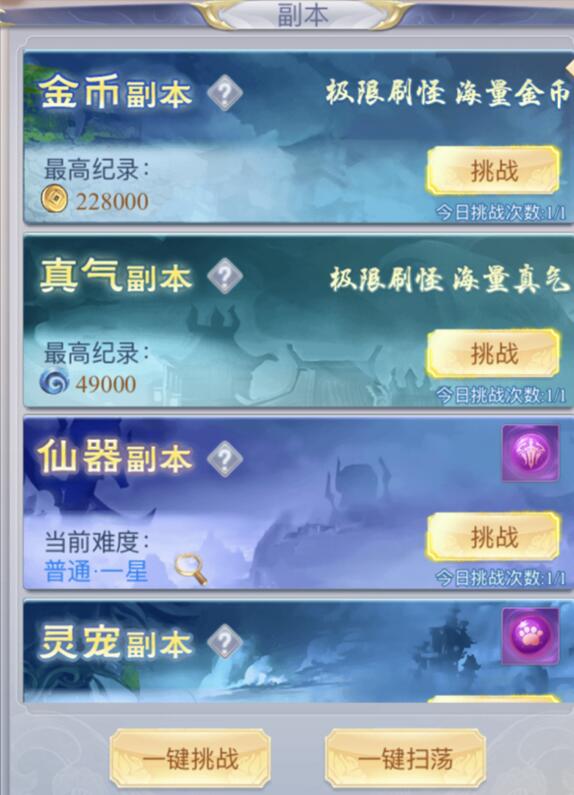Tap the purple paw reward icon

click(530, 636)
